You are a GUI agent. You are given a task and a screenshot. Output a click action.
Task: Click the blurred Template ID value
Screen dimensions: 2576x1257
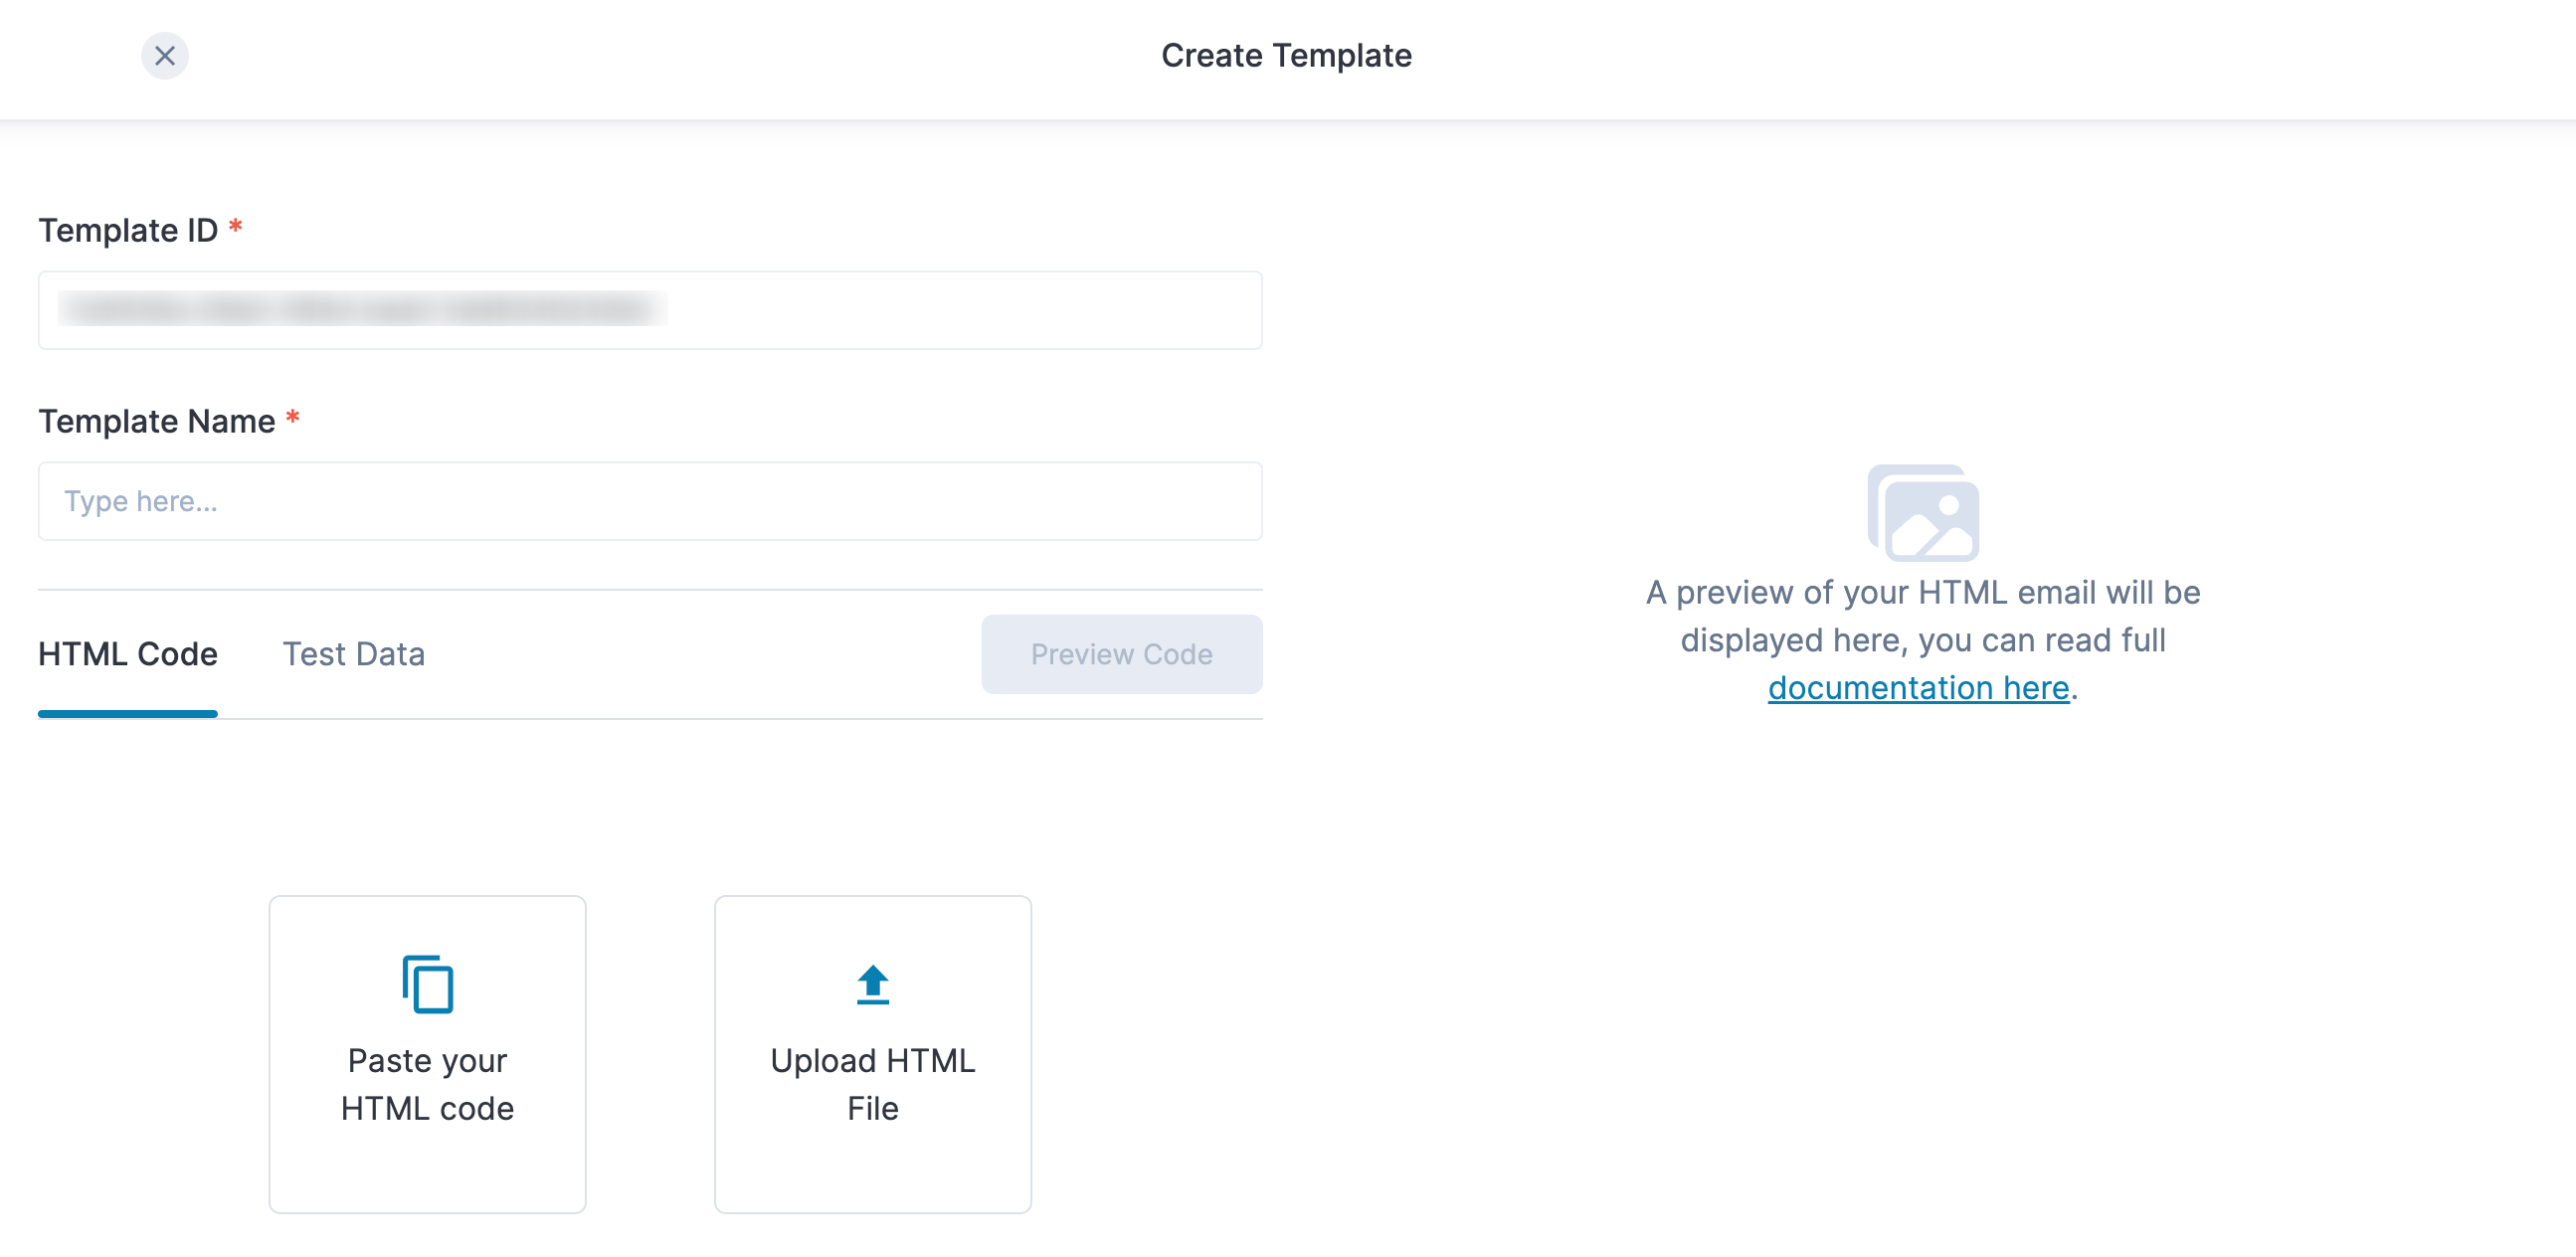click(362, 309)
